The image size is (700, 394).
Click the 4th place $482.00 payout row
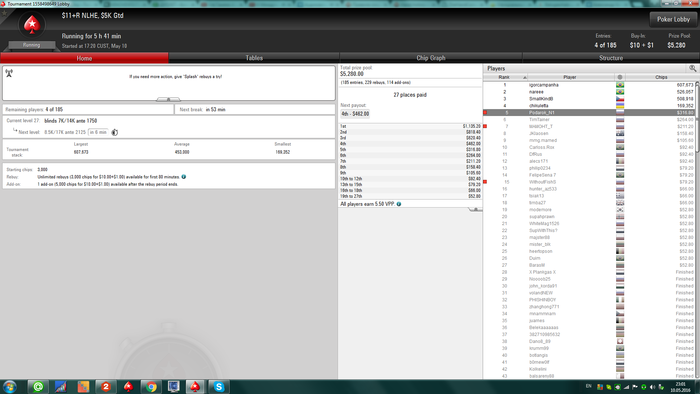click(x=410, y=144)
